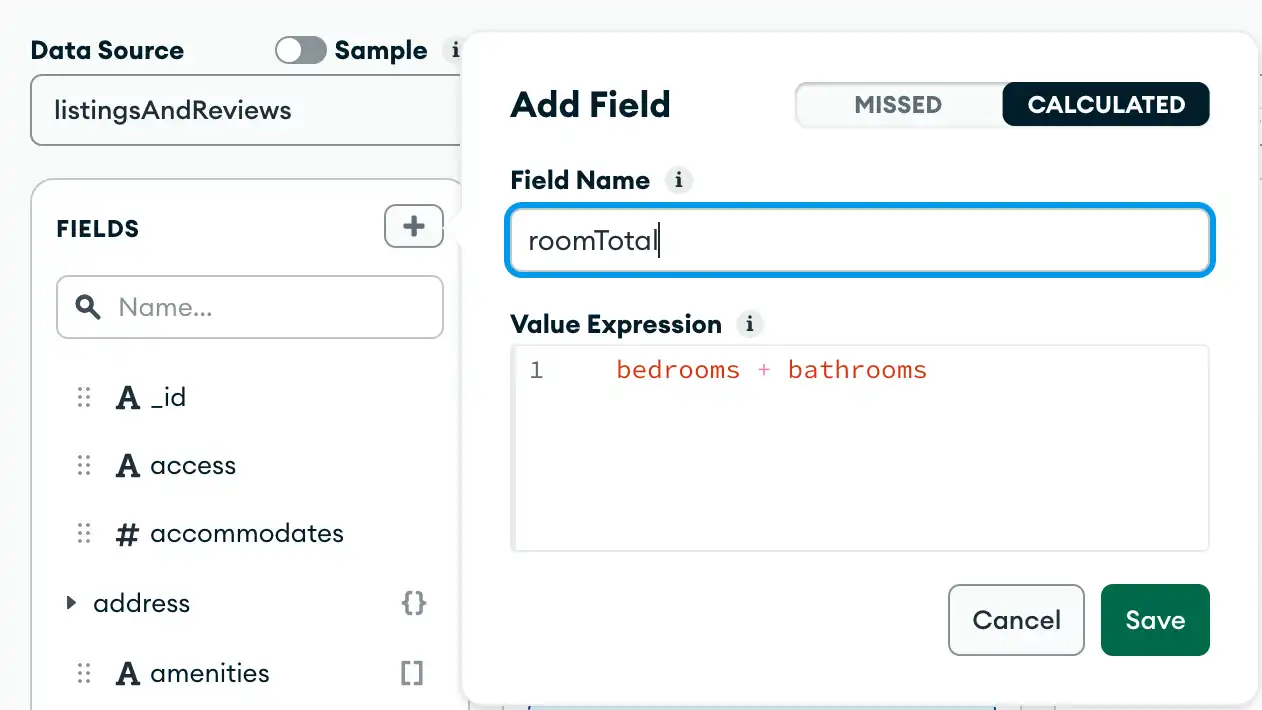This screenshot has height=710, width=1262.
Task: Click the plus icon to add a new field
Action: [413, 226]
